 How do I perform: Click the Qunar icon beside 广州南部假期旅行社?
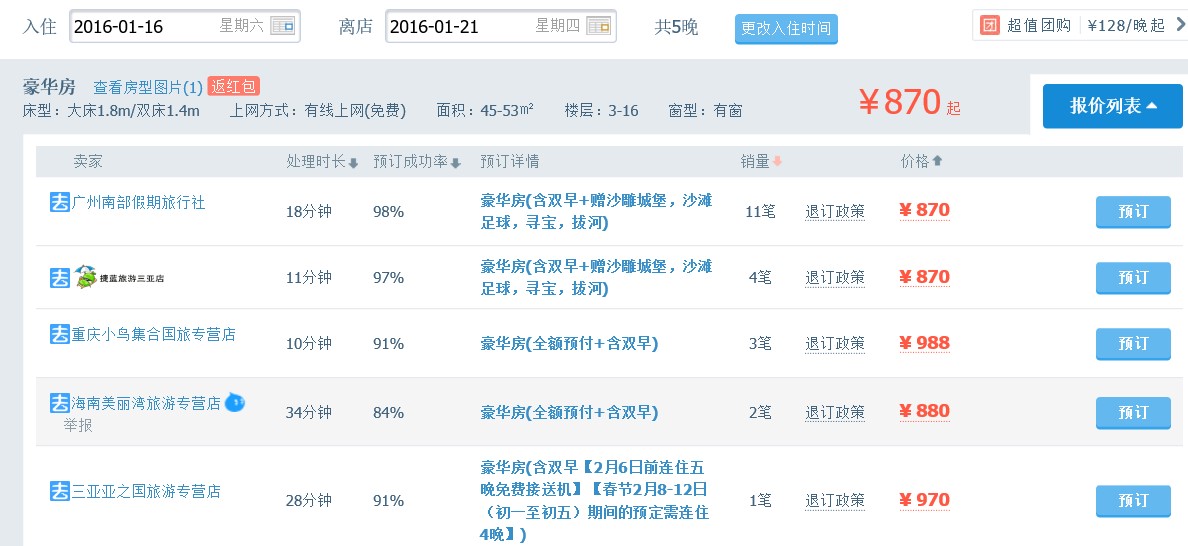coord(60,202)
